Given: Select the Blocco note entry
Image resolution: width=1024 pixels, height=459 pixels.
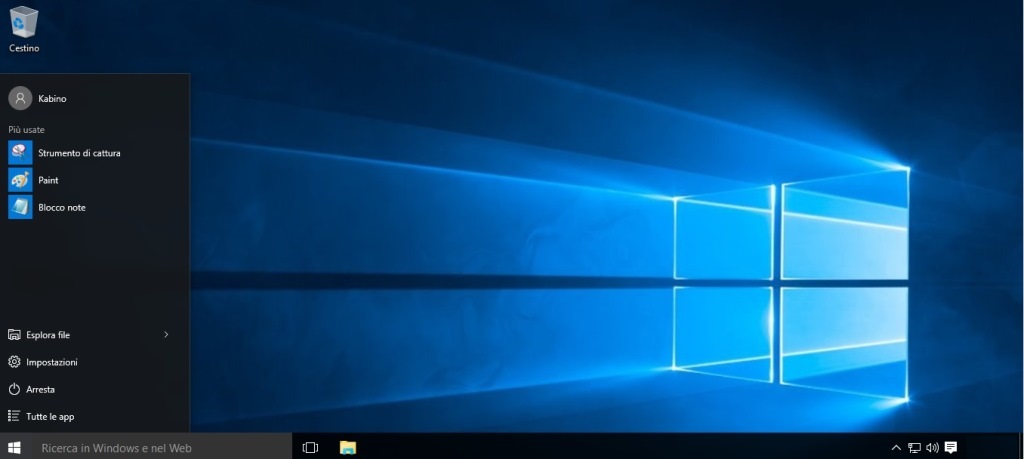Looking at the screenshot, I should [62, 208].
